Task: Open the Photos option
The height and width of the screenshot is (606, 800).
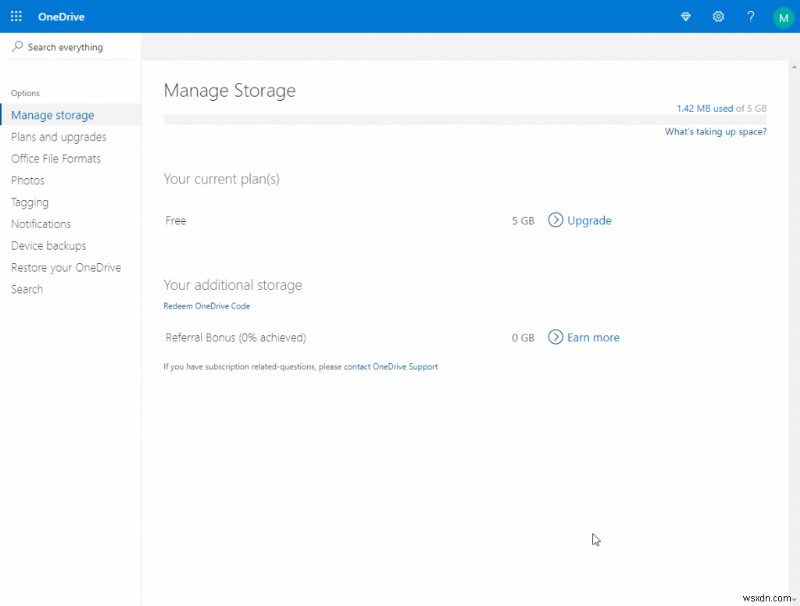Action: pyautogui.click(x=28, y=181)
